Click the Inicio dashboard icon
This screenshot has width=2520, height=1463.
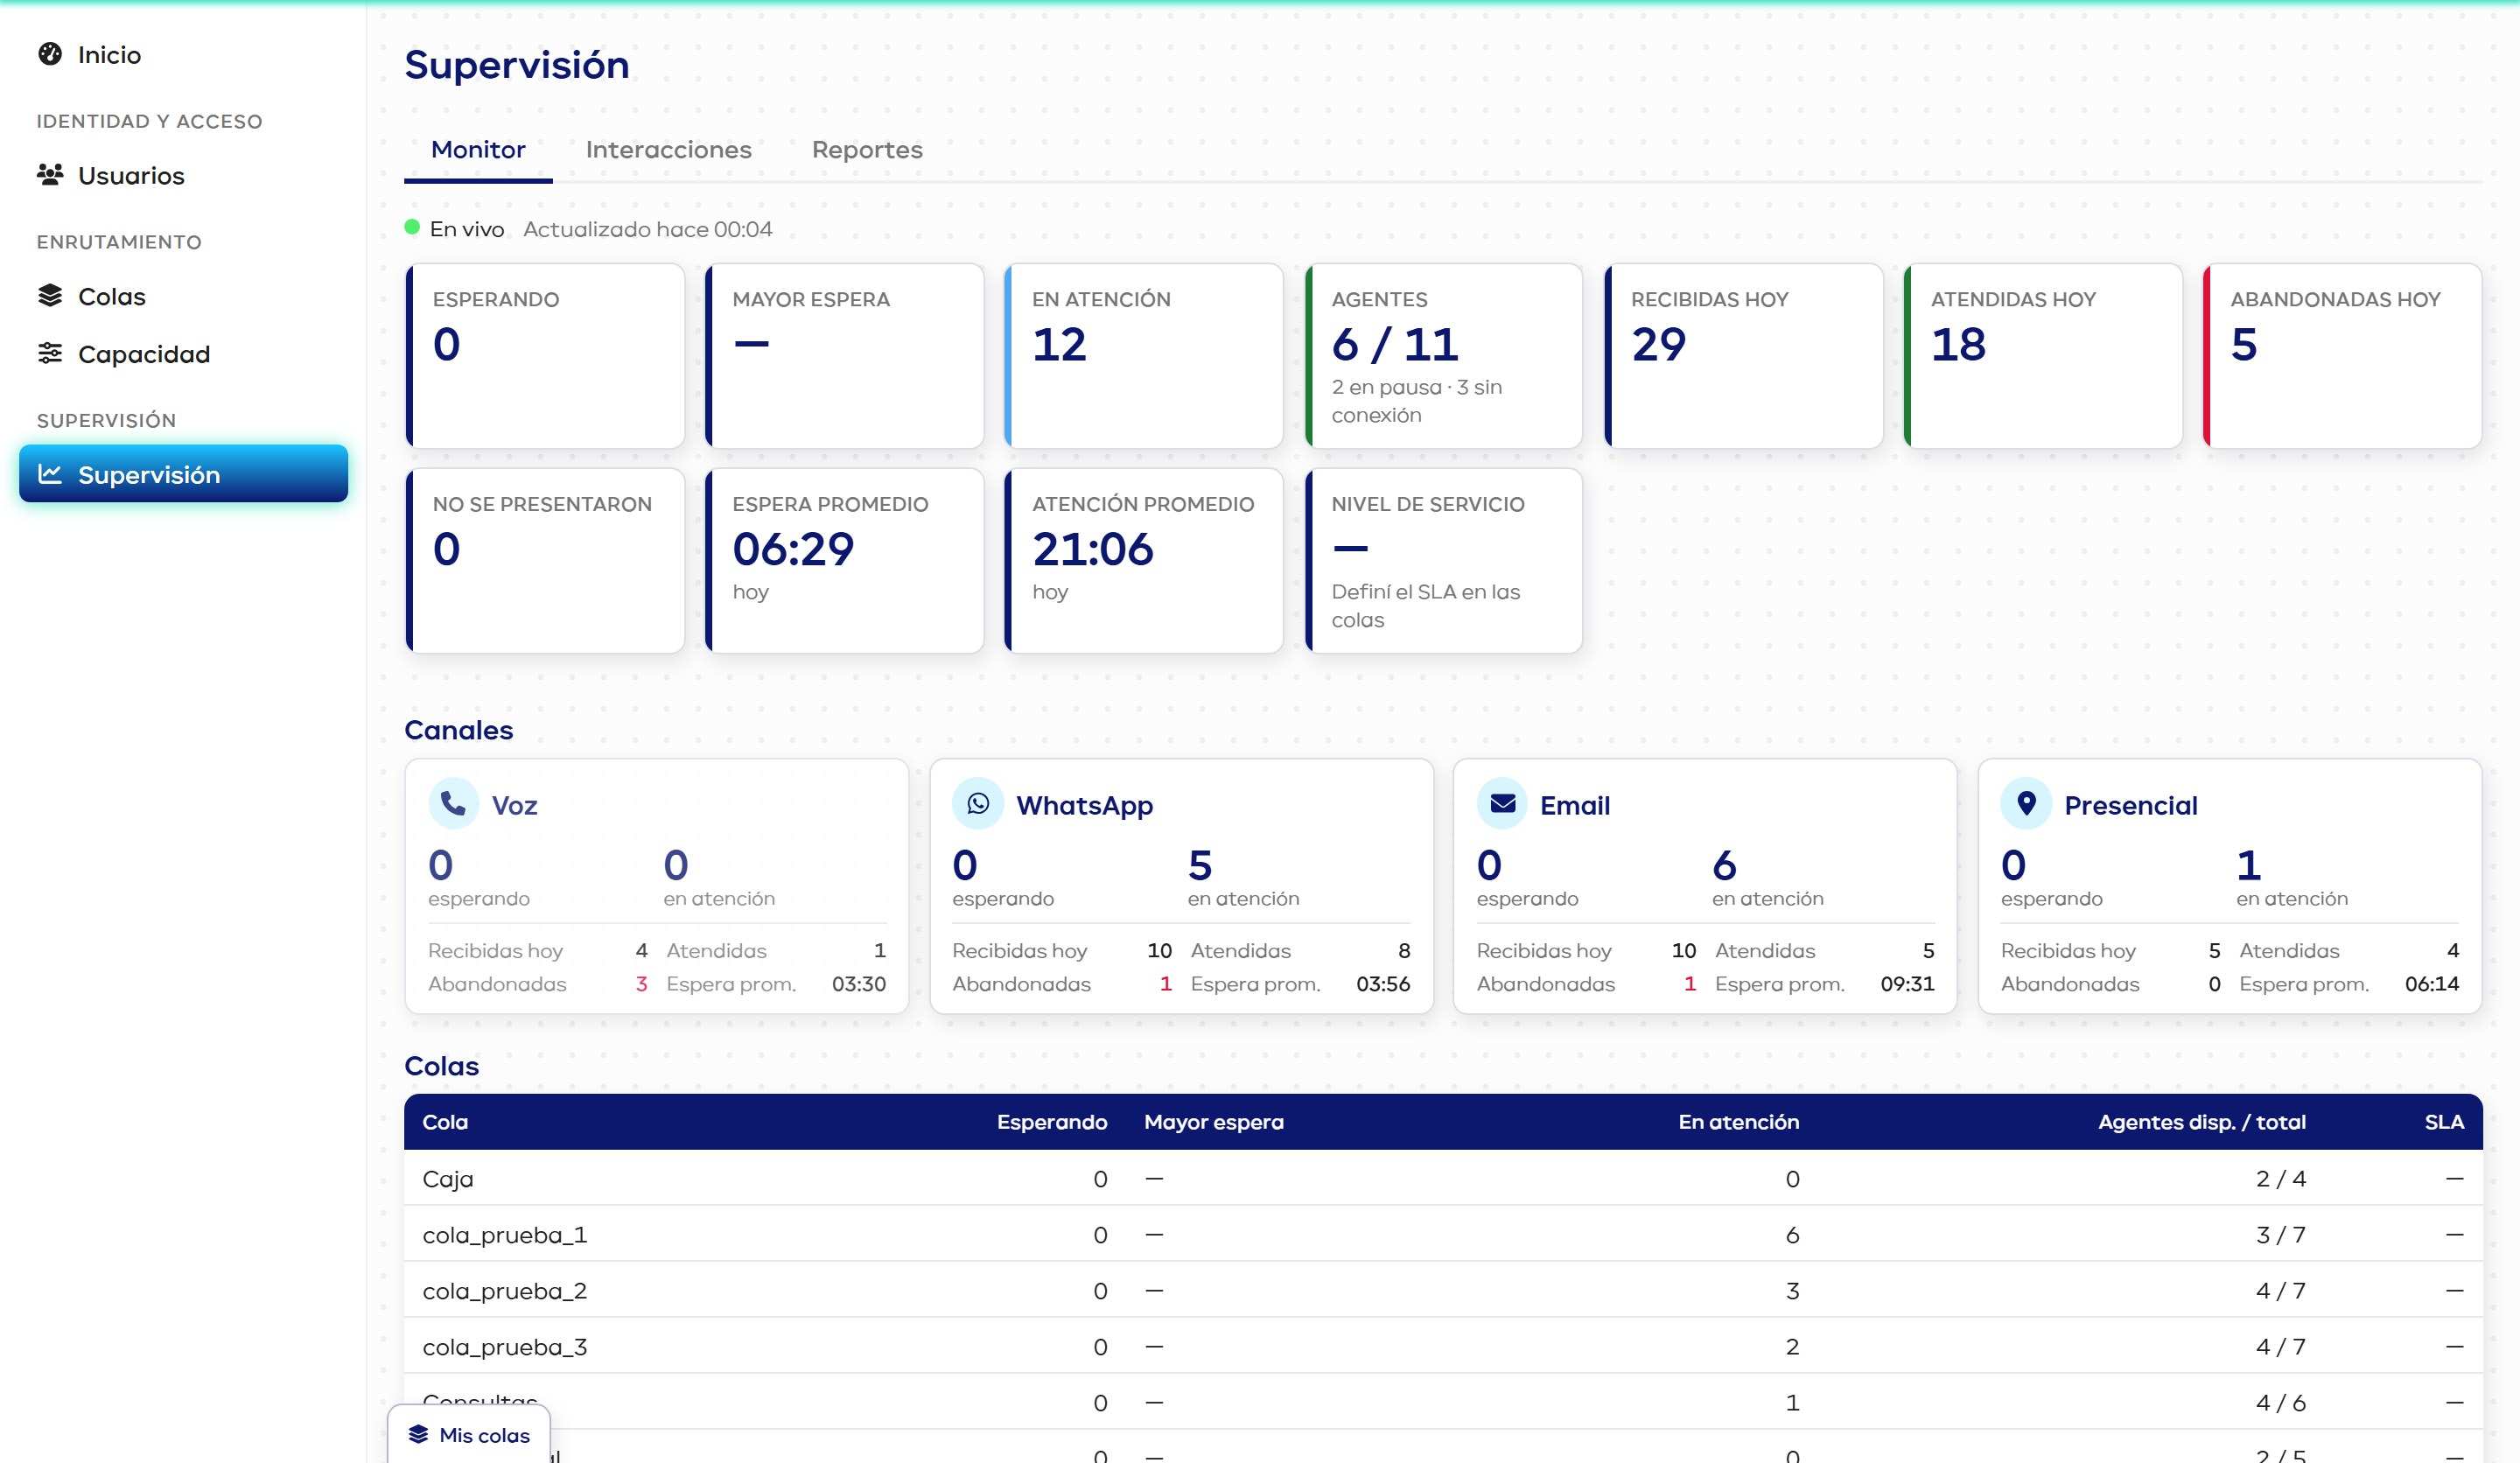tap(50, 54)
